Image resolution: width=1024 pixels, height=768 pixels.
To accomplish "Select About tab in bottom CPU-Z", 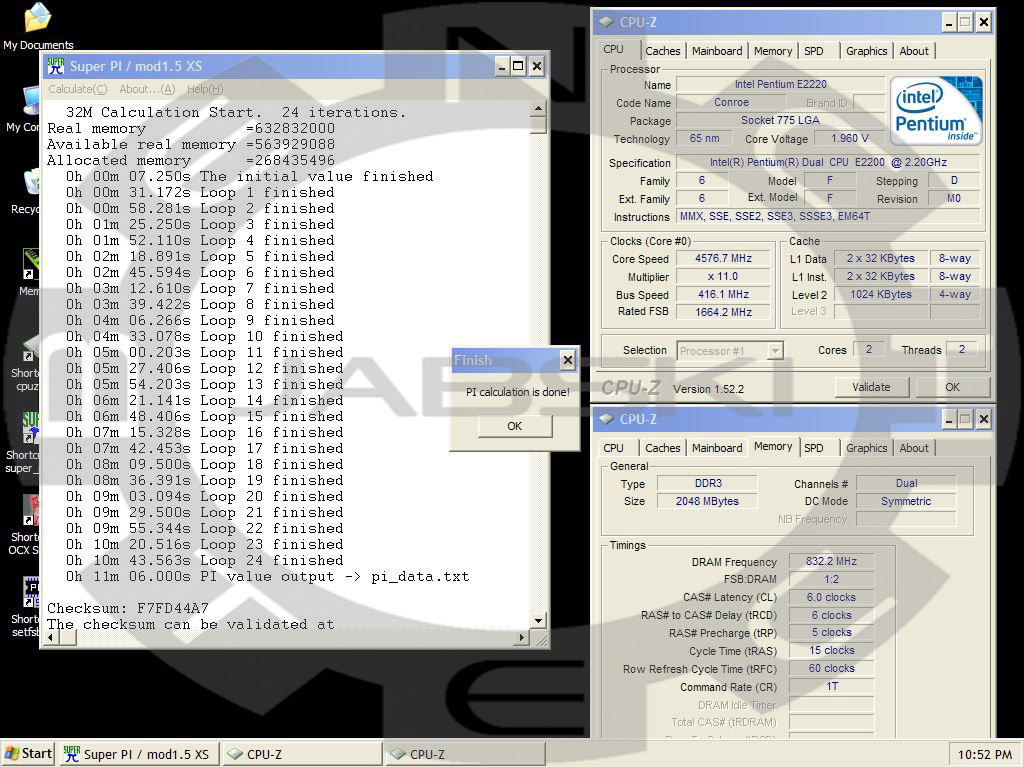I will (x=914, y=448).
